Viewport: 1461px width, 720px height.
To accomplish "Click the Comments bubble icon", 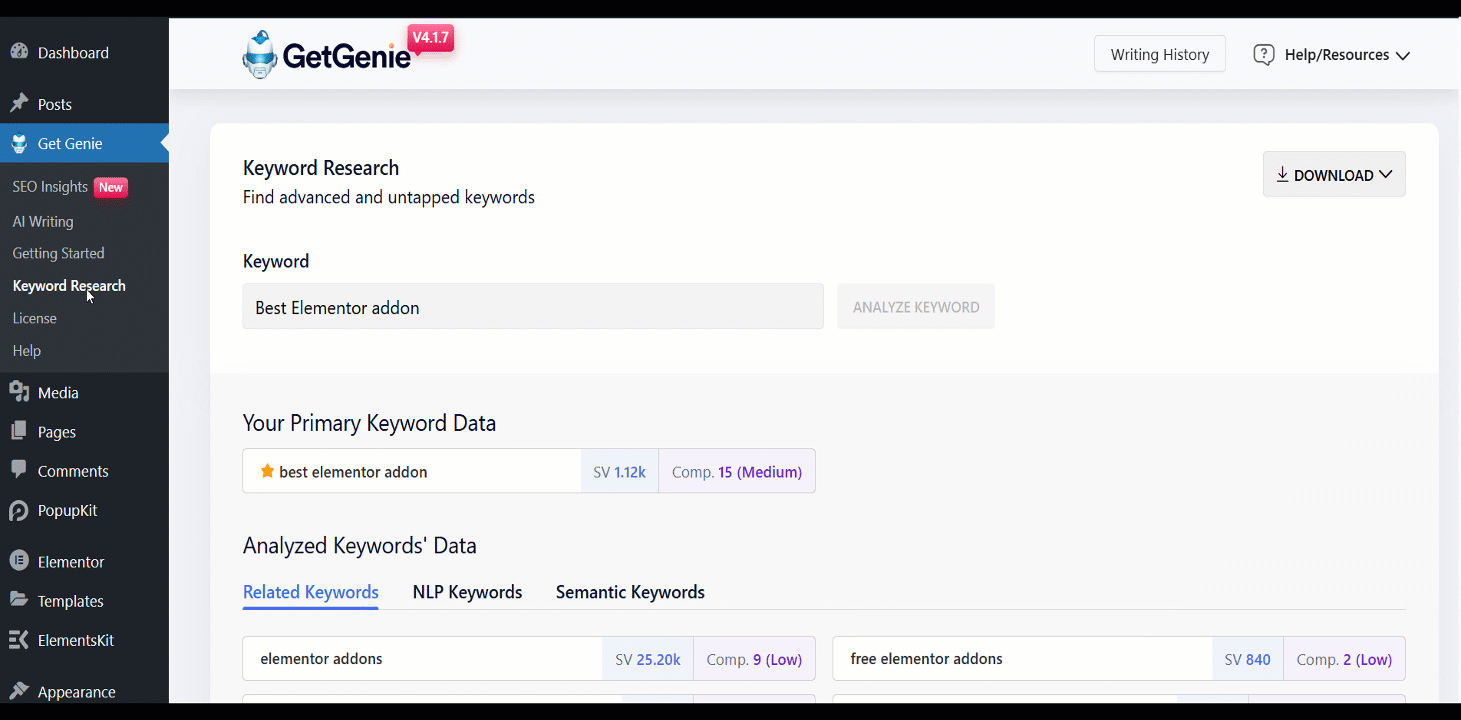I will pos(19,470).
